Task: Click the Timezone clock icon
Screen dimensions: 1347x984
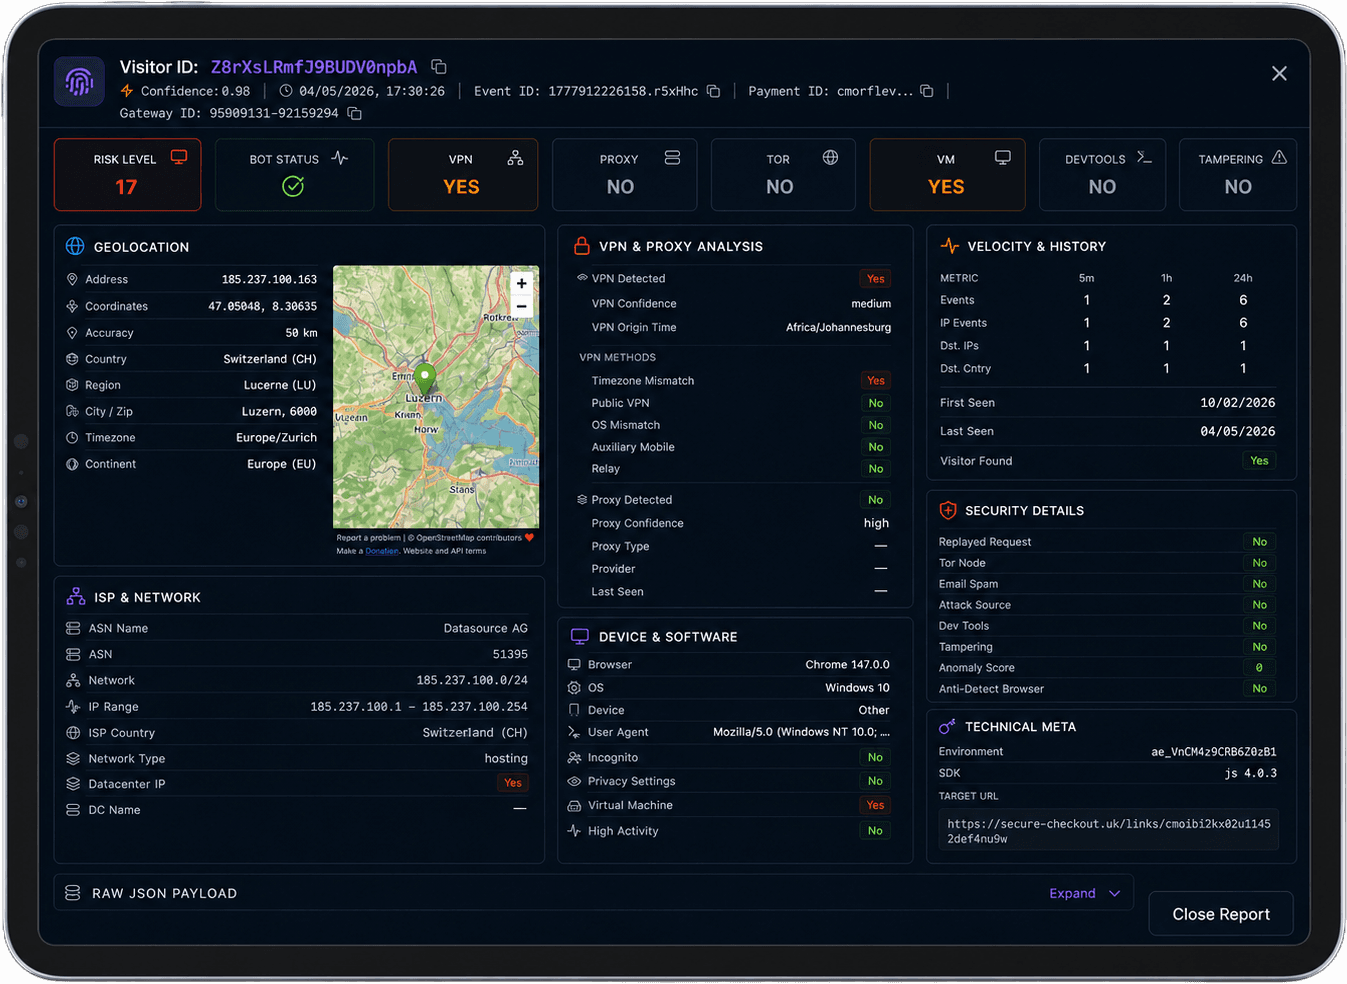Action: pos(72,438)
